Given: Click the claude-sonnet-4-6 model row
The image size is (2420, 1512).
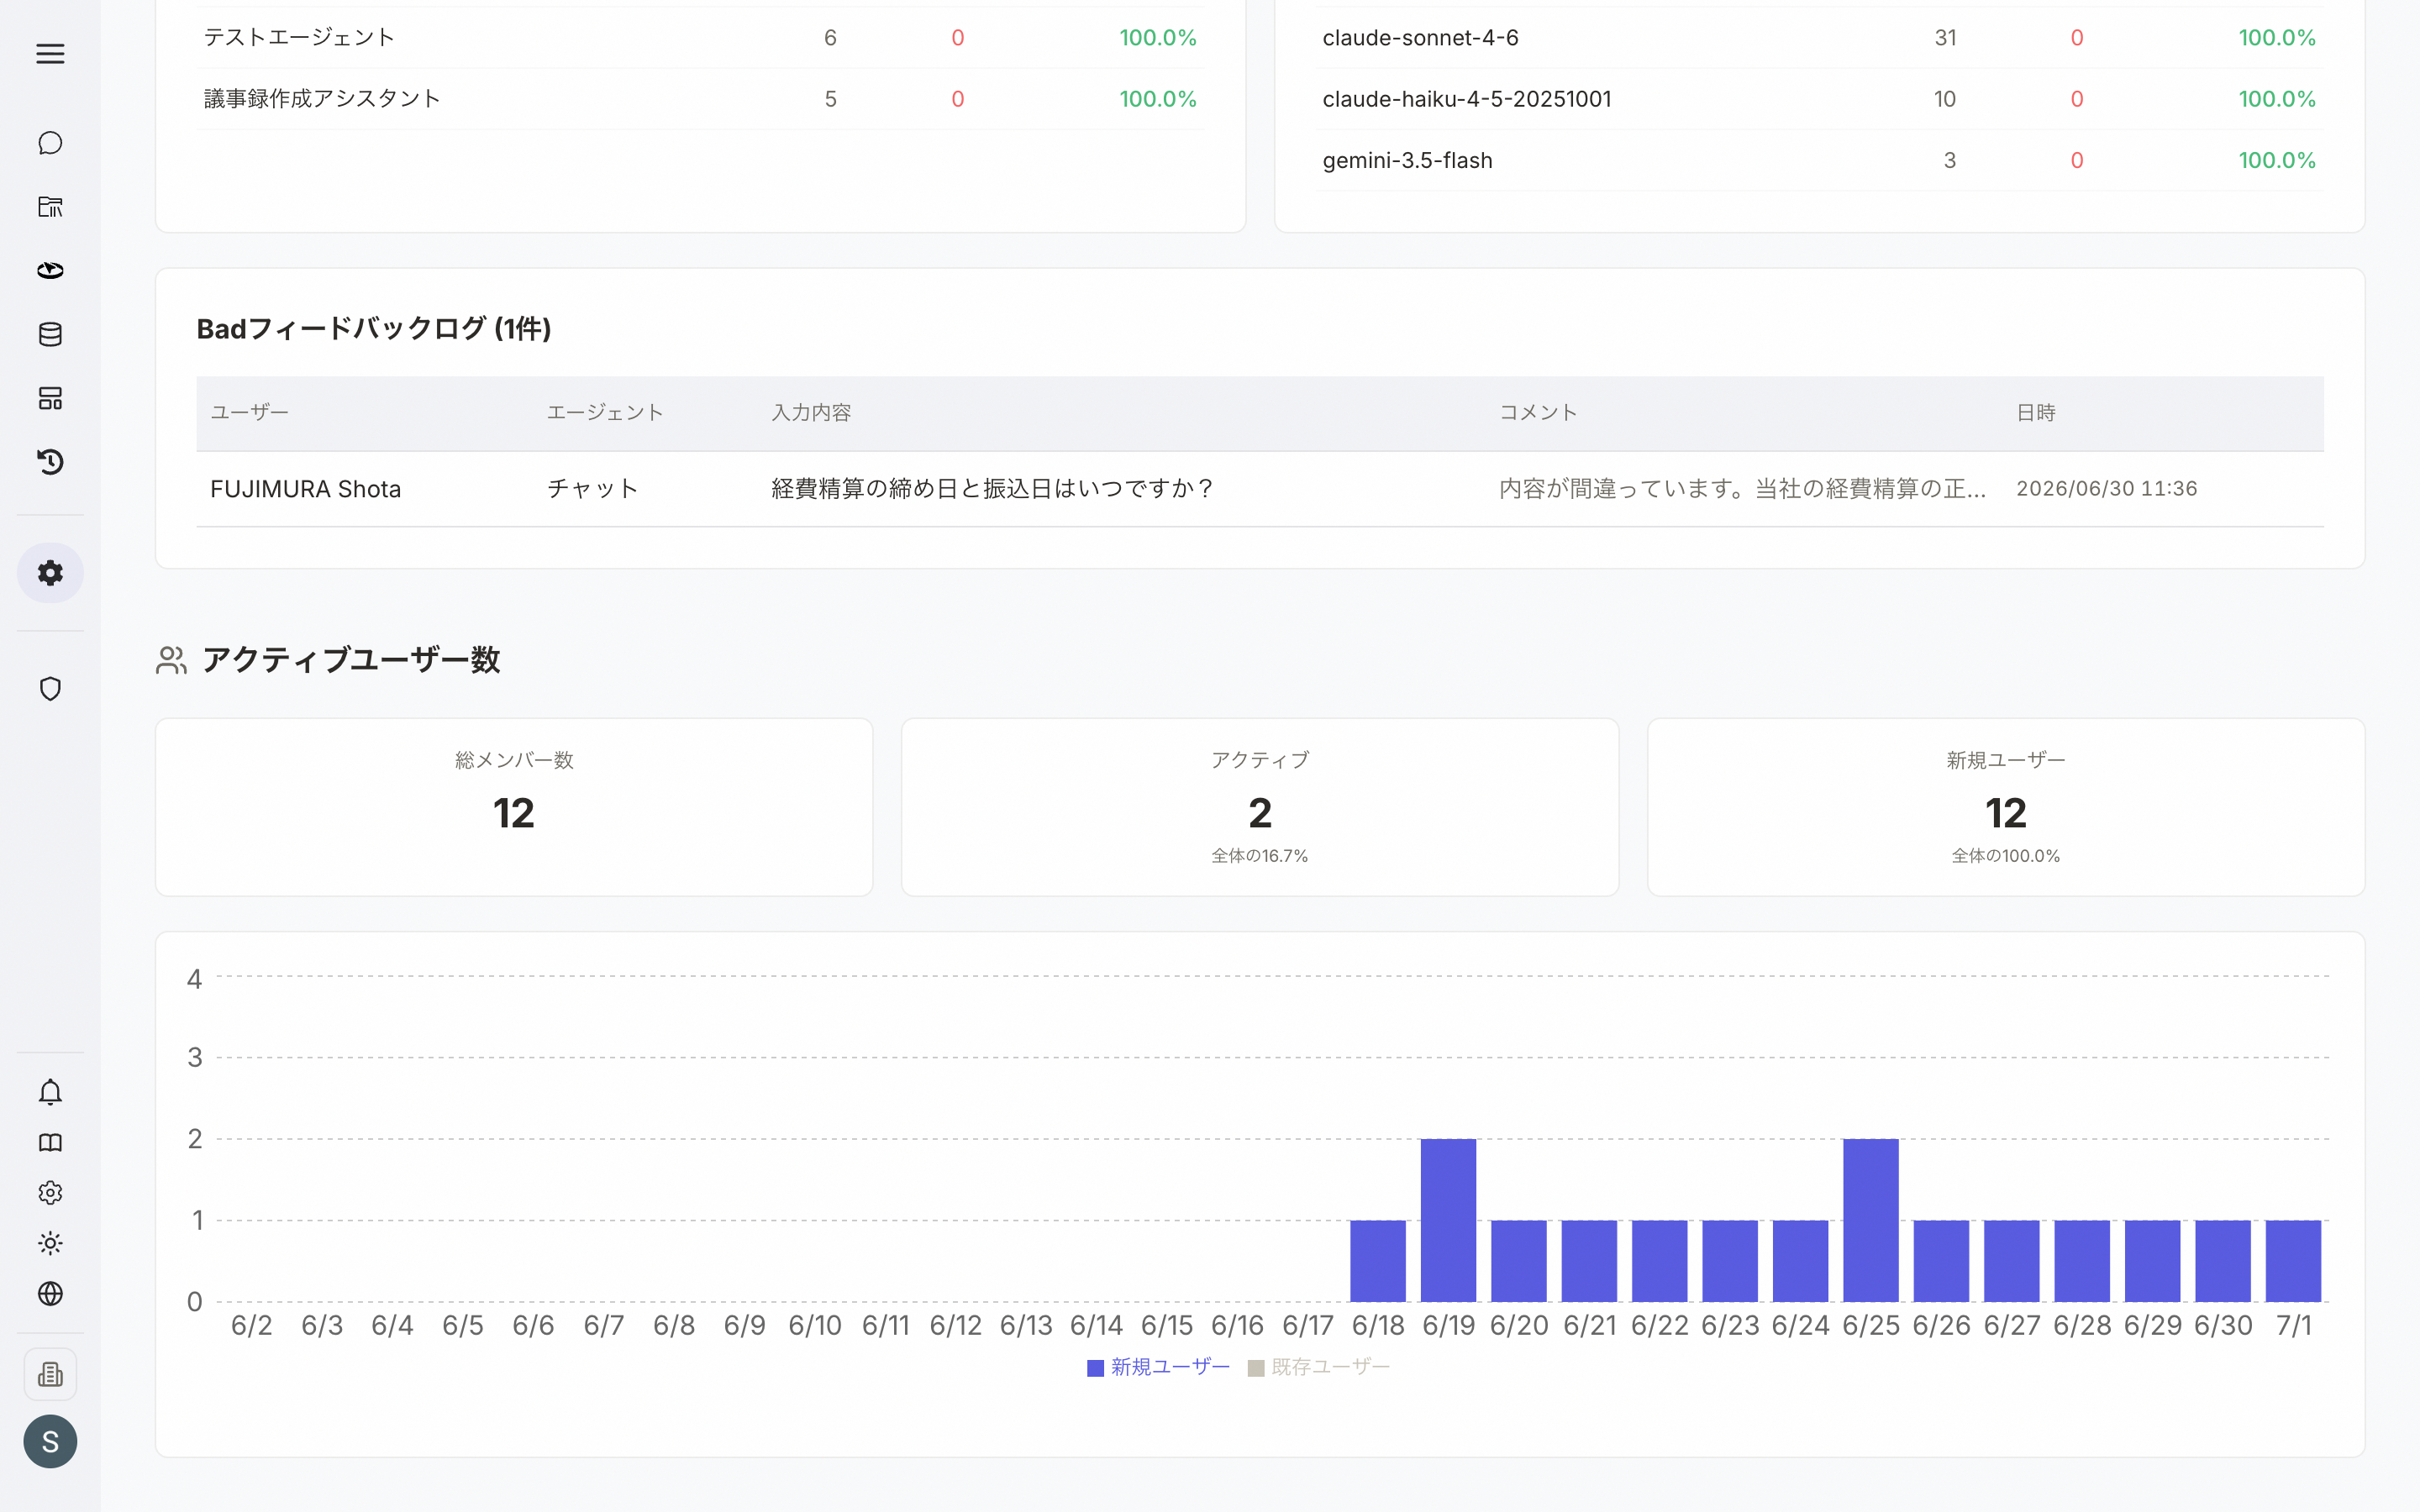Looking at the screenshot, I should 1819,38.
